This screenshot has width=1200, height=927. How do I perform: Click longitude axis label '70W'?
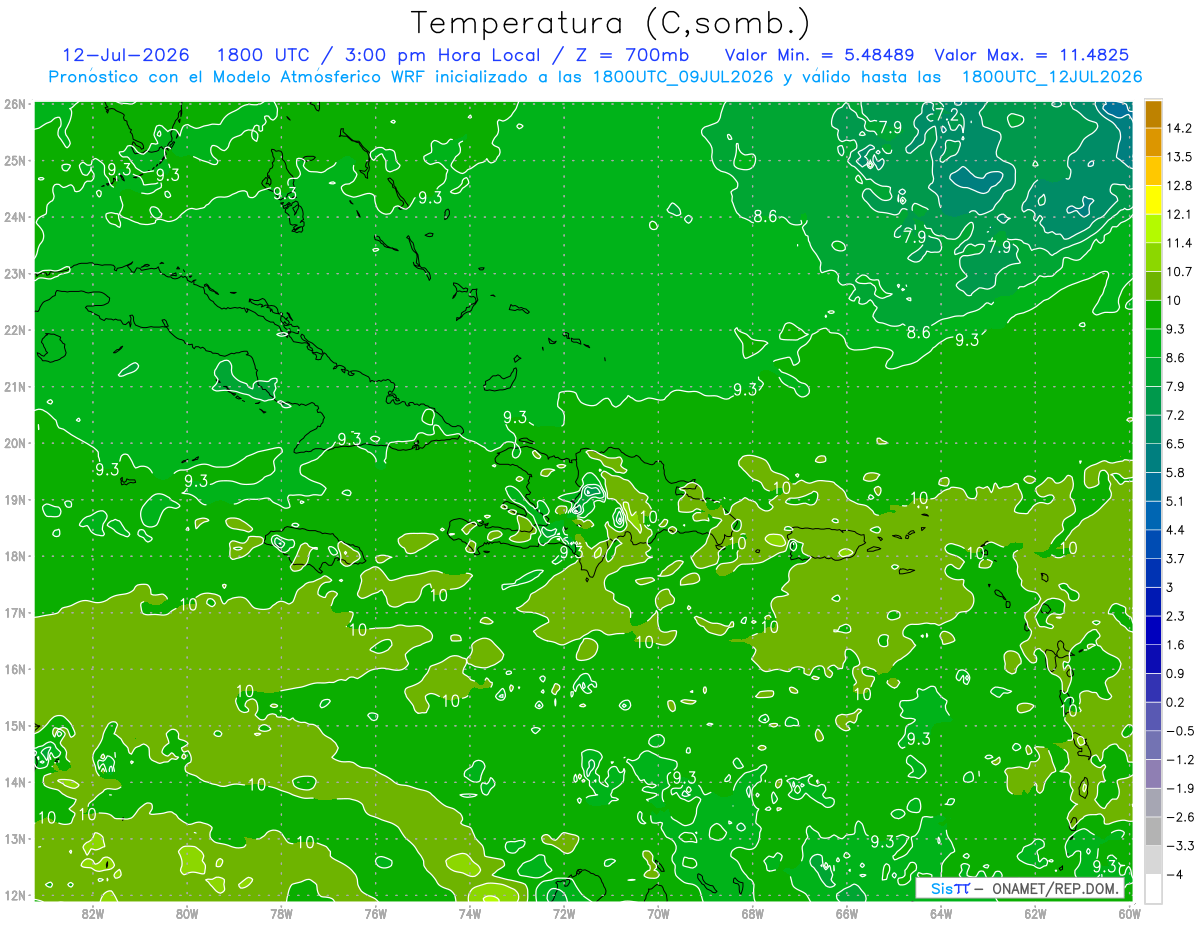pos(658,913)
